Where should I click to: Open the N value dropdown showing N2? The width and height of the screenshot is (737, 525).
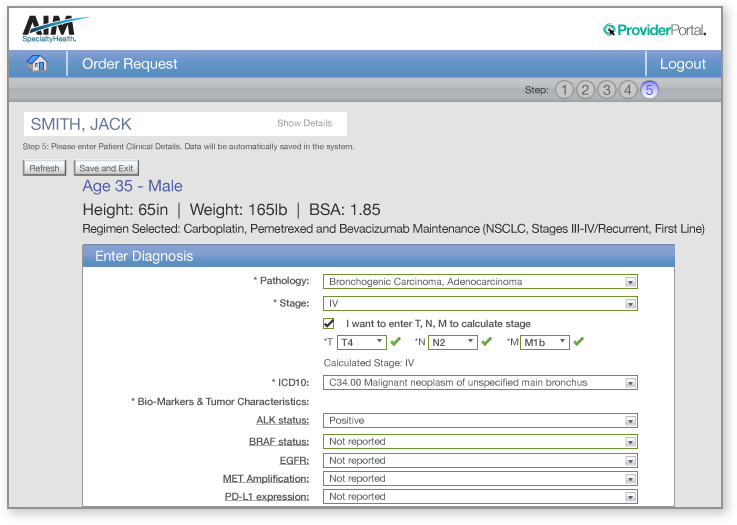tap(452, 342)
